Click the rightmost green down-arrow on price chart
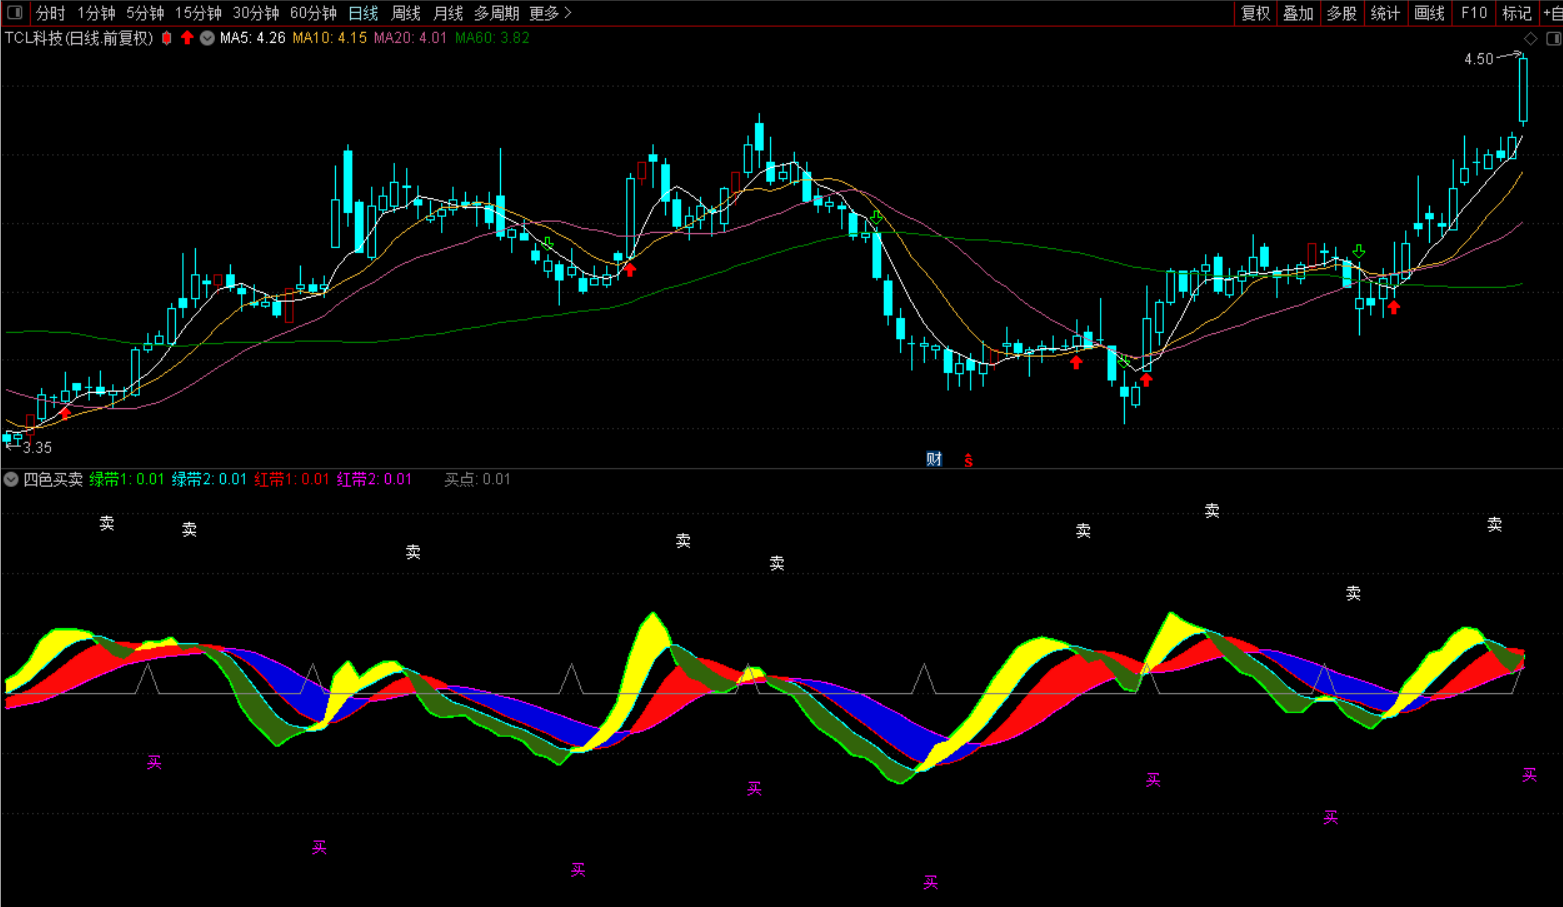The width and height of the screenshot is (1563, 907). [x=1358, y=251]
